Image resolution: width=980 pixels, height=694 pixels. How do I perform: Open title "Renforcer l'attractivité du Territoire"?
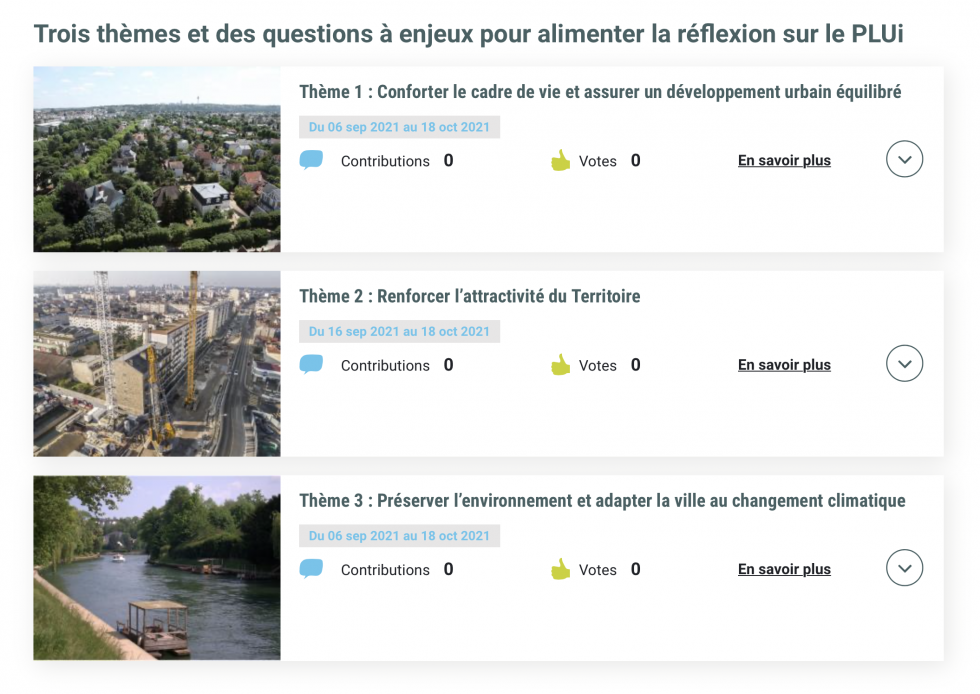pyautogui.click(x=469, y=297)
